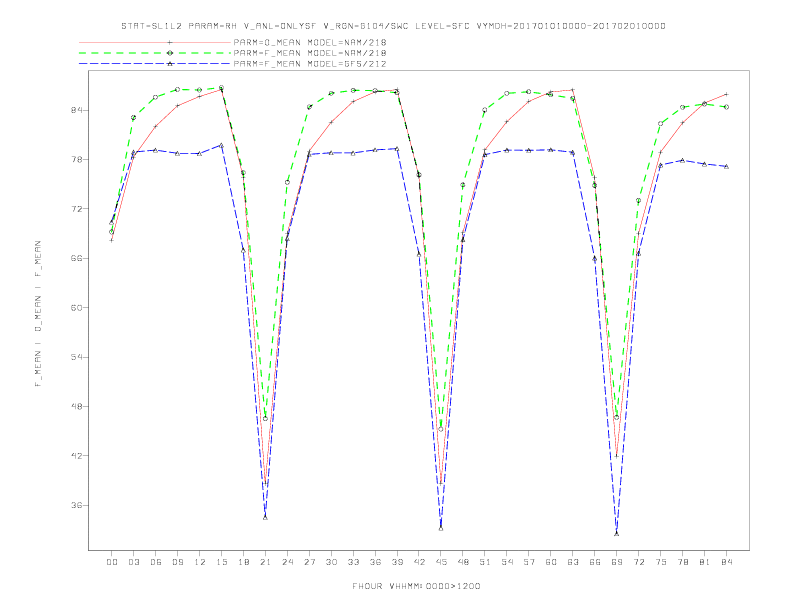Click x-axis tick label 42
792x612 pixels.
click(x=419, y=562)
